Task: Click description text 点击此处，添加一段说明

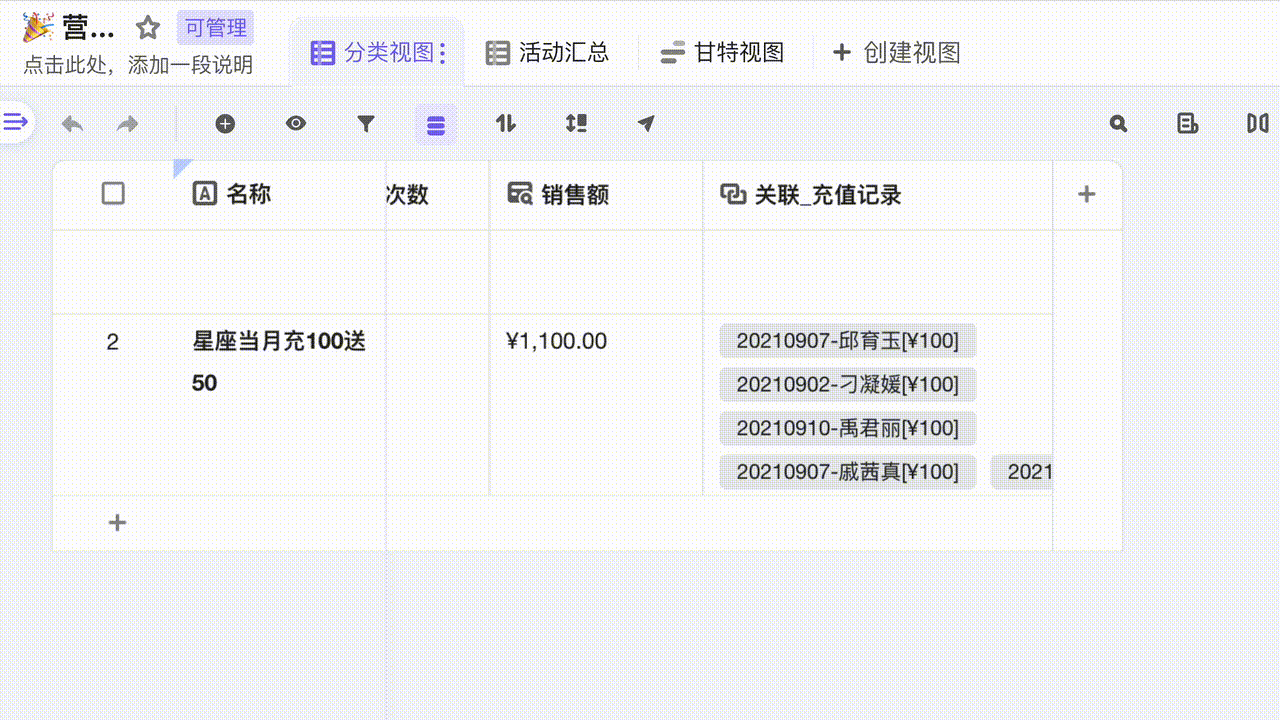Action: [138, 66]
